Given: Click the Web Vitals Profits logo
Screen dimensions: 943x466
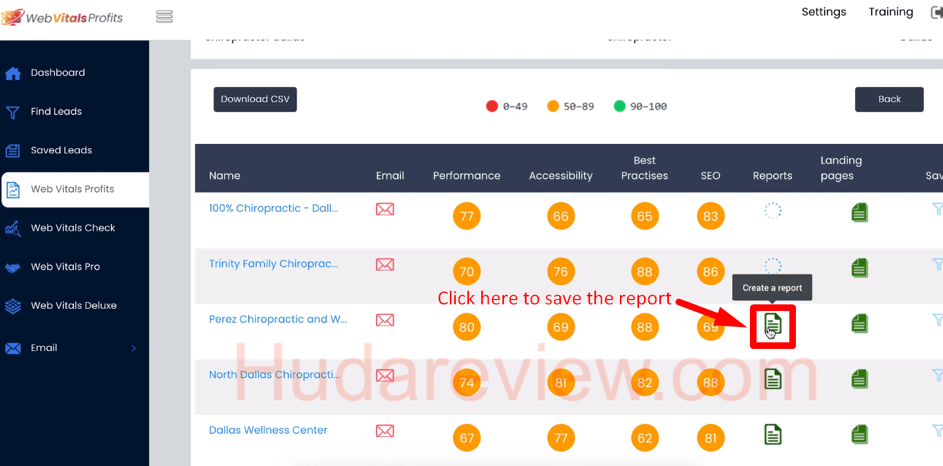Looking at the screenshot, I should click(x=63, y=17).
